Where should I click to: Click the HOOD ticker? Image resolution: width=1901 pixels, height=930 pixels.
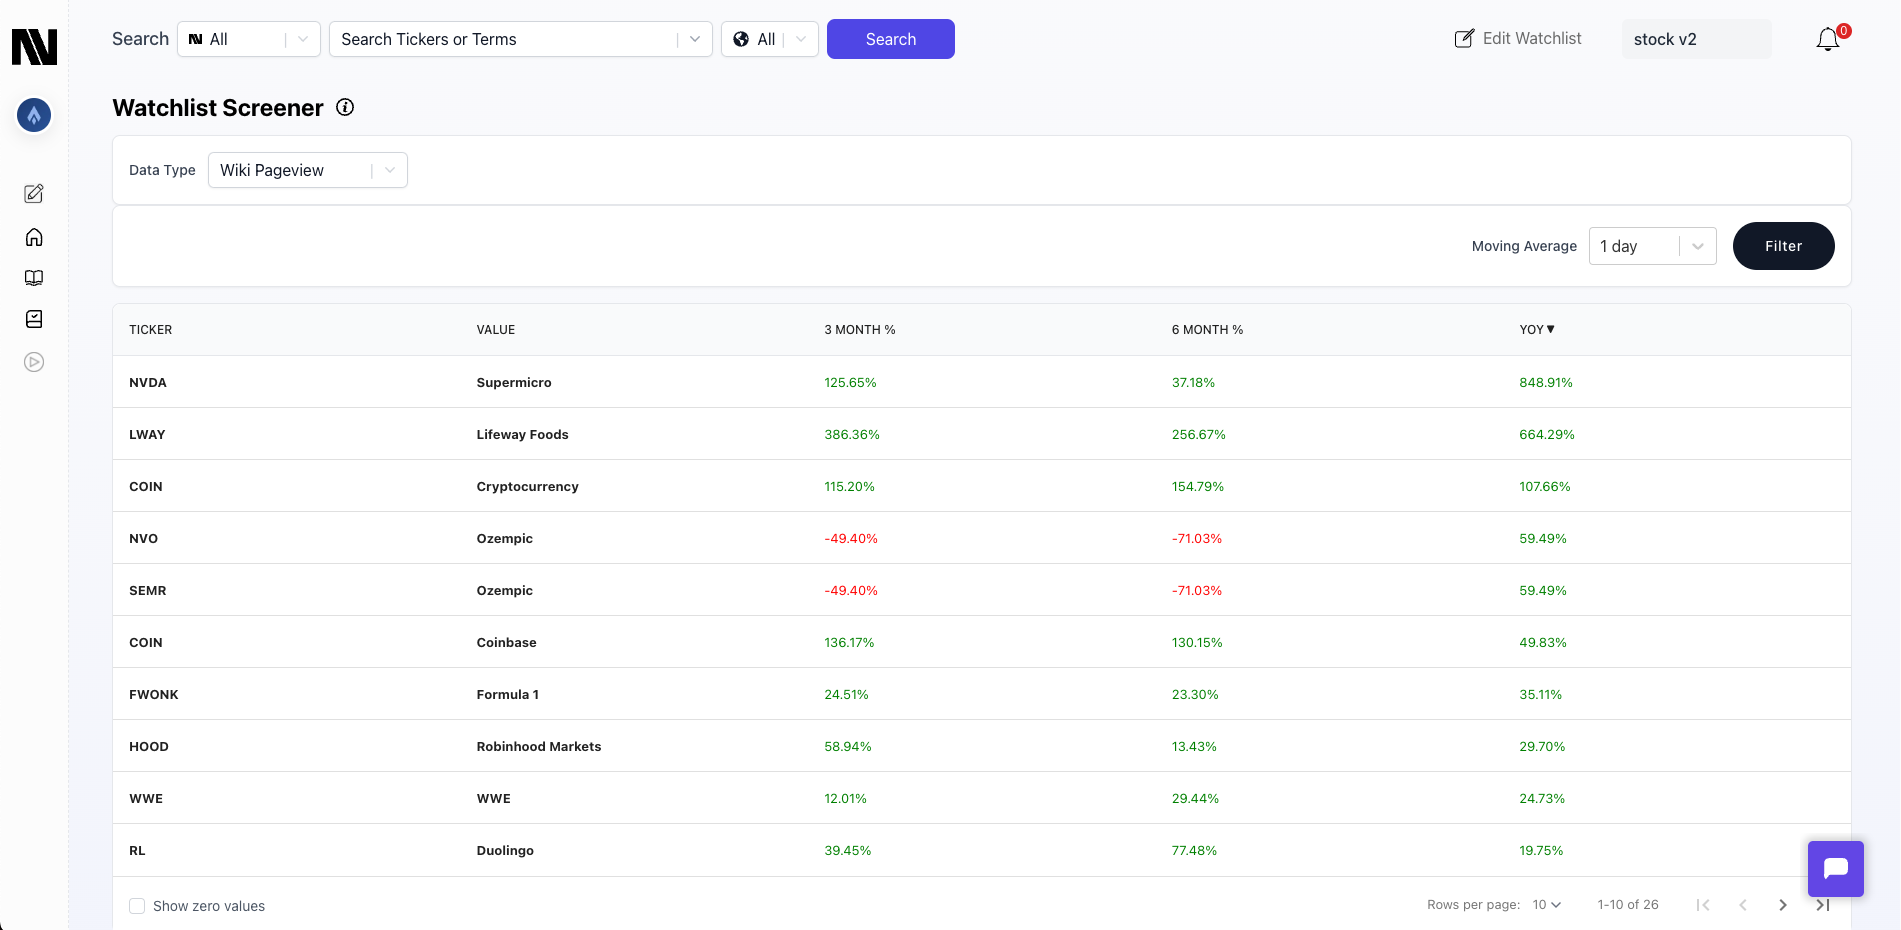point(149,747)
